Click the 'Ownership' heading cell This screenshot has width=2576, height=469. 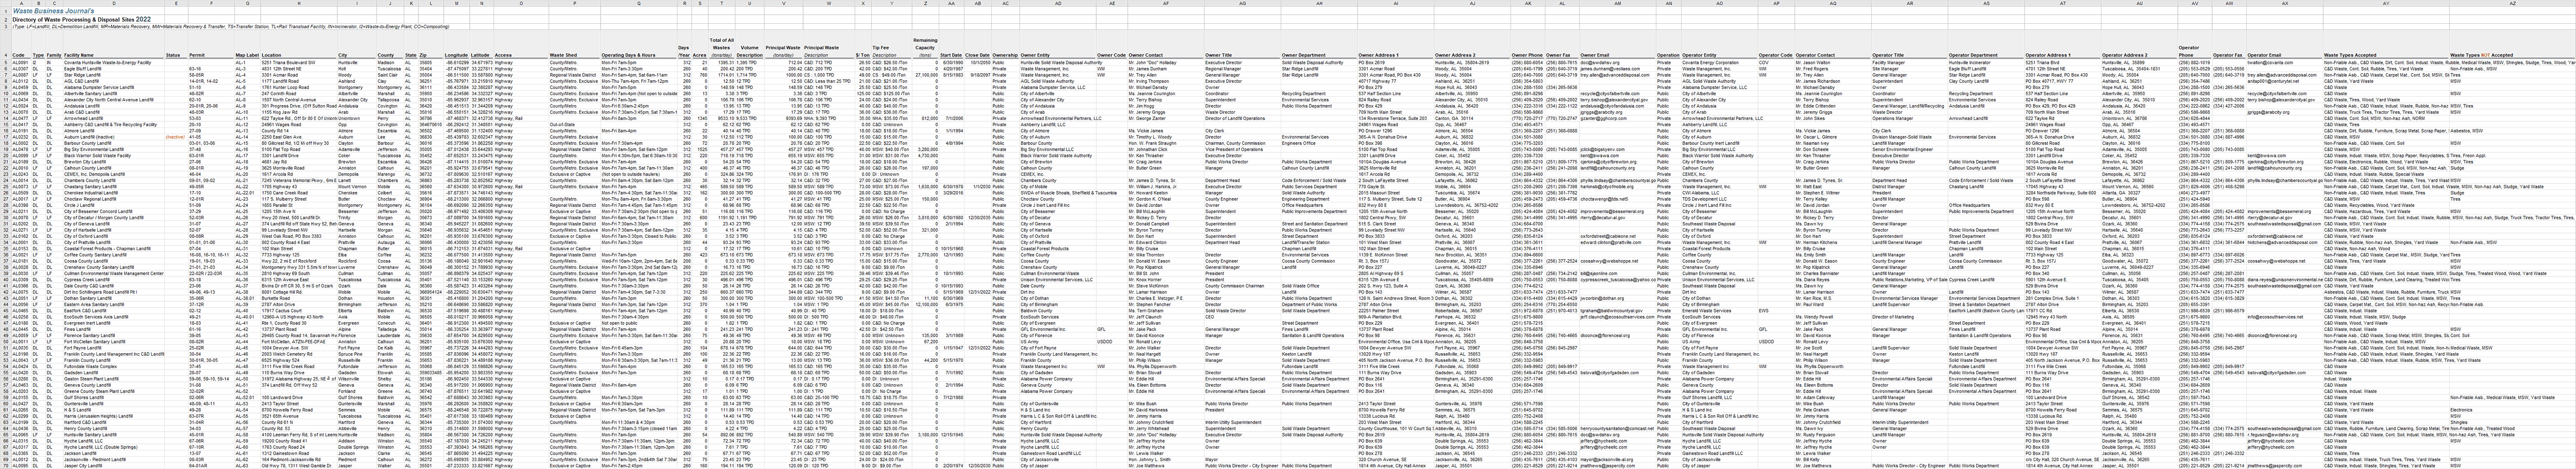pyautogui.click(x=1006, y=55)
